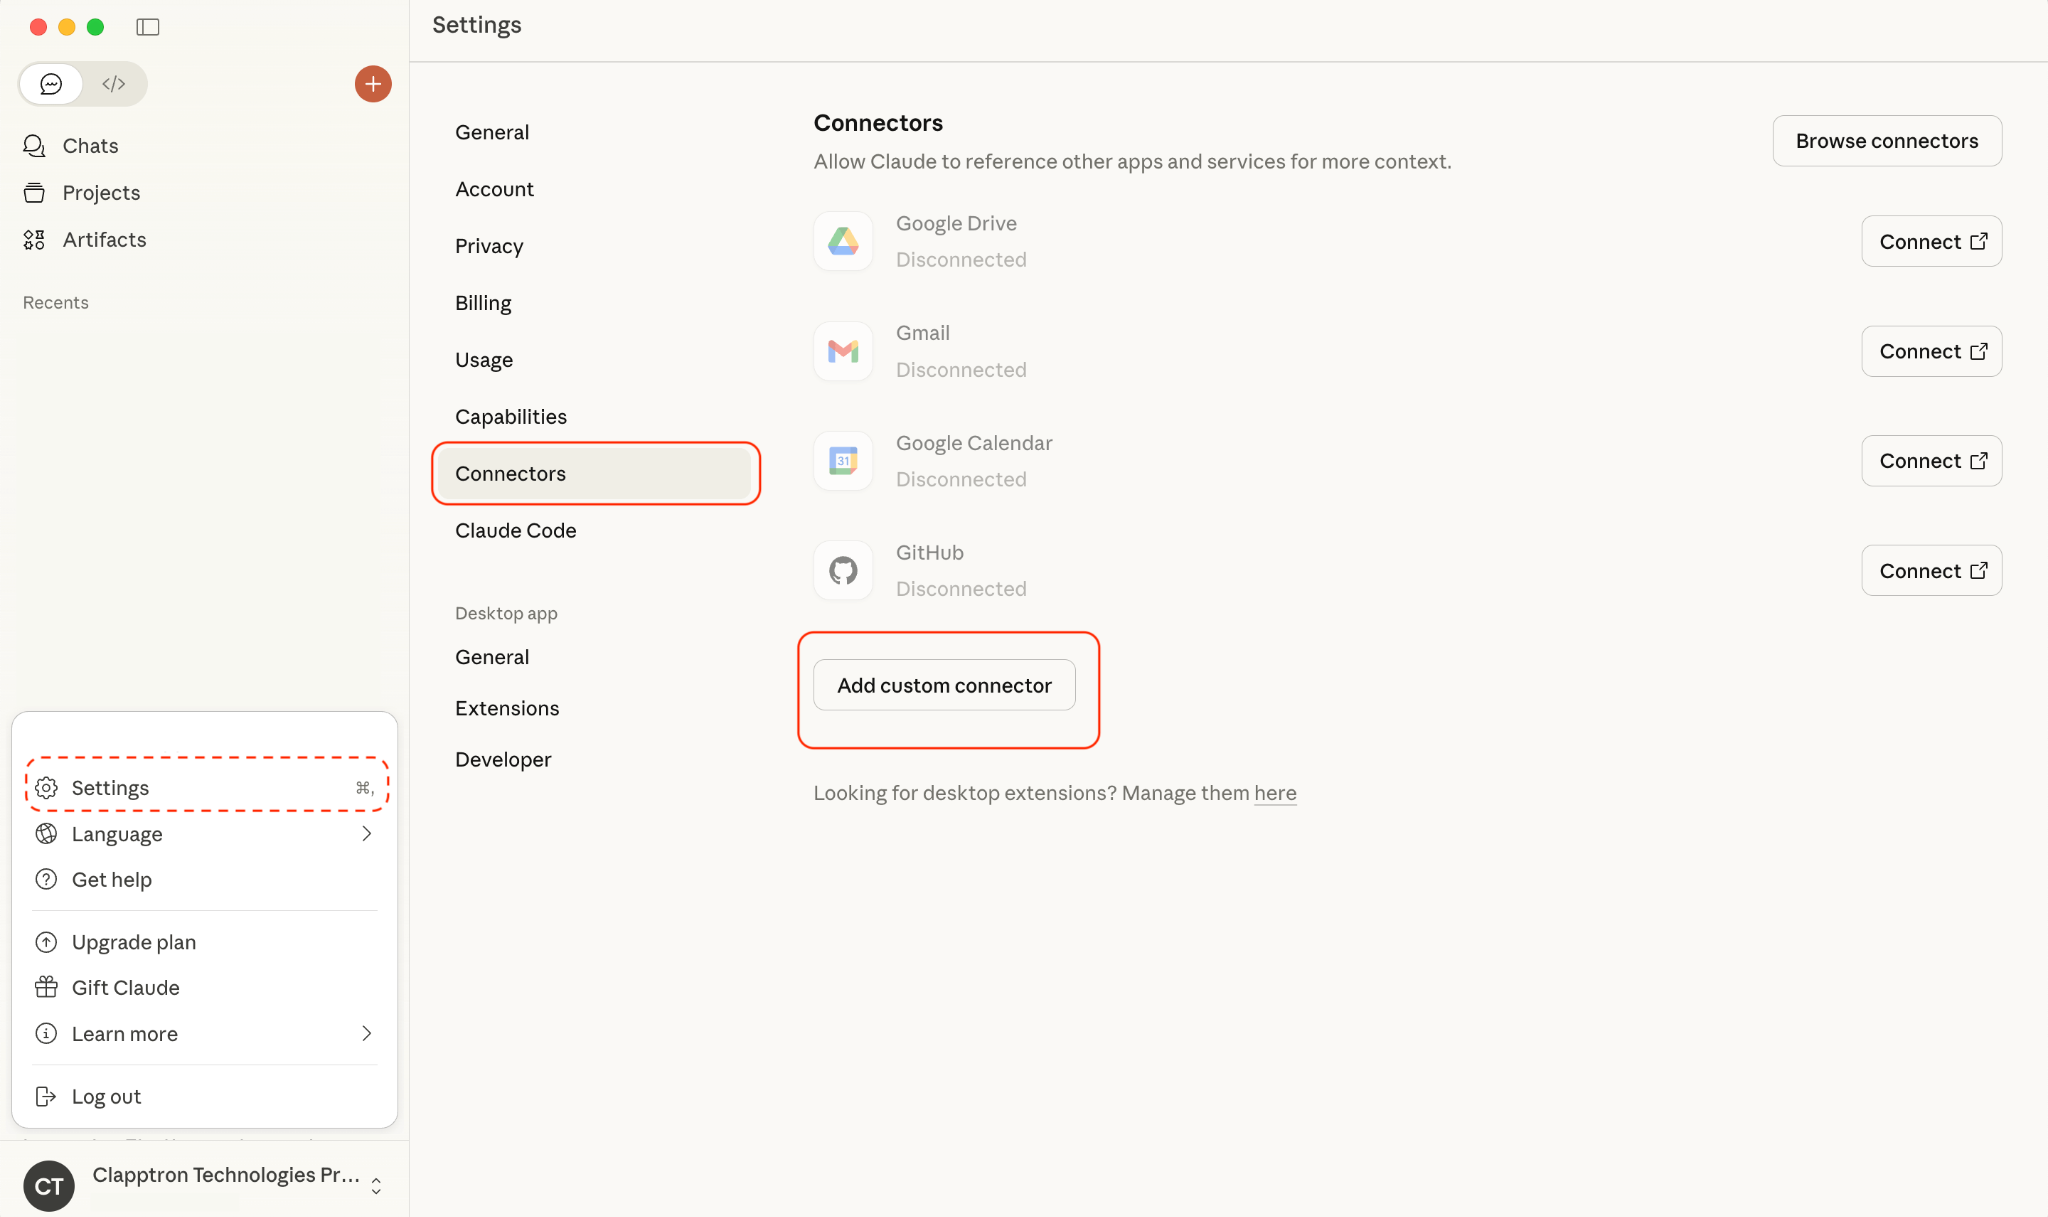This screenshot has height=1217, width=2048.
Task: Open Artifacts from the sidebar
Action: coord(104,240)
